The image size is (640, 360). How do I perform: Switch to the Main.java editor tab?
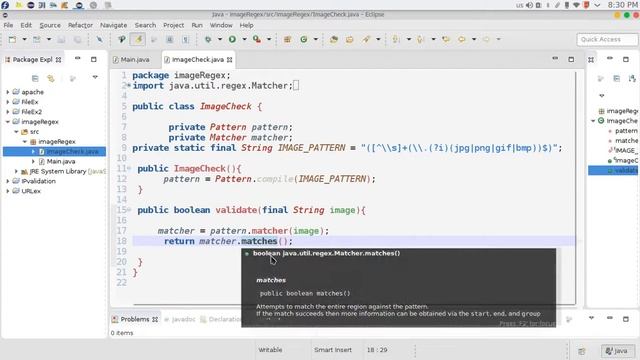coord(131,60)
